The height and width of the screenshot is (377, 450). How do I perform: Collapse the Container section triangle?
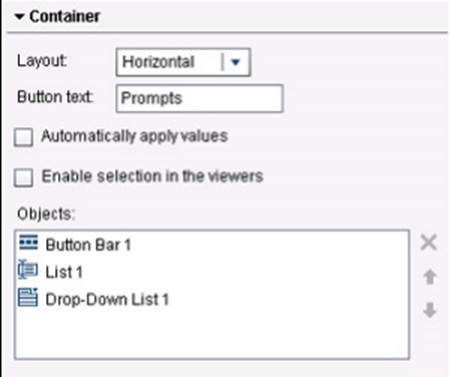click(x=20, y=16)
